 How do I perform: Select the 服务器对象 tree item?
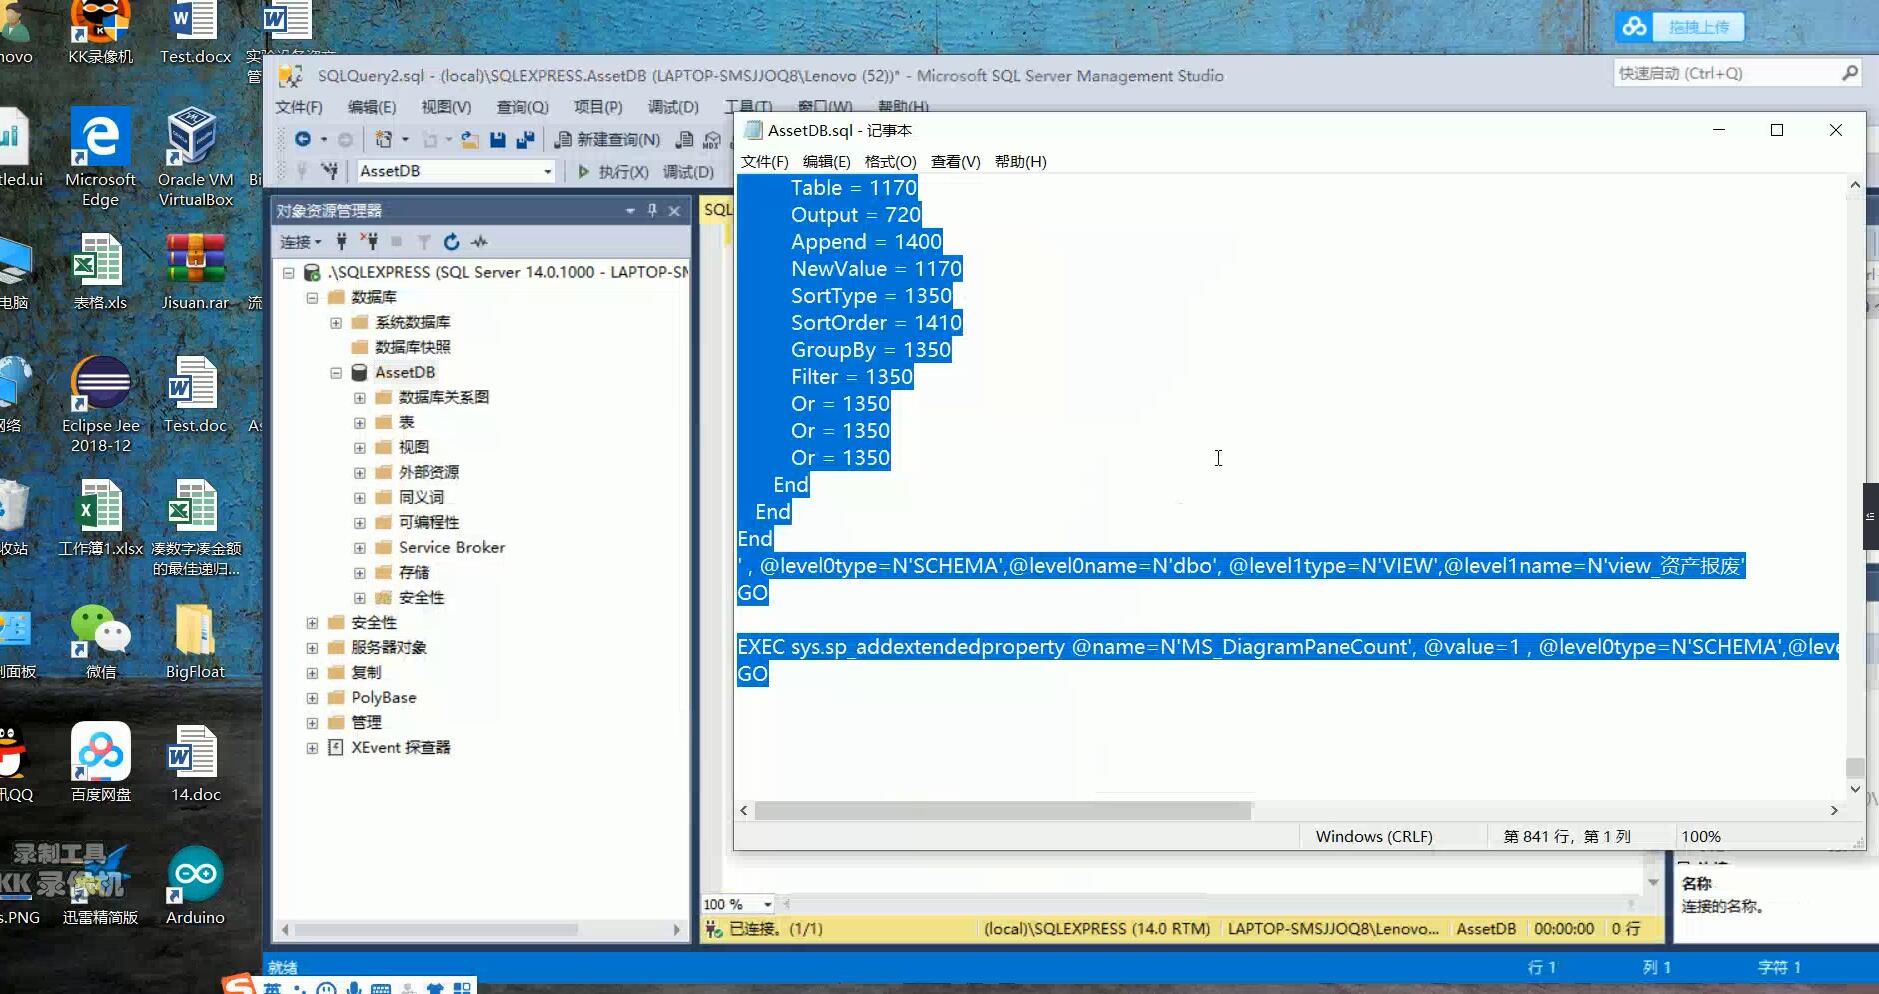[x=388, y=647]
